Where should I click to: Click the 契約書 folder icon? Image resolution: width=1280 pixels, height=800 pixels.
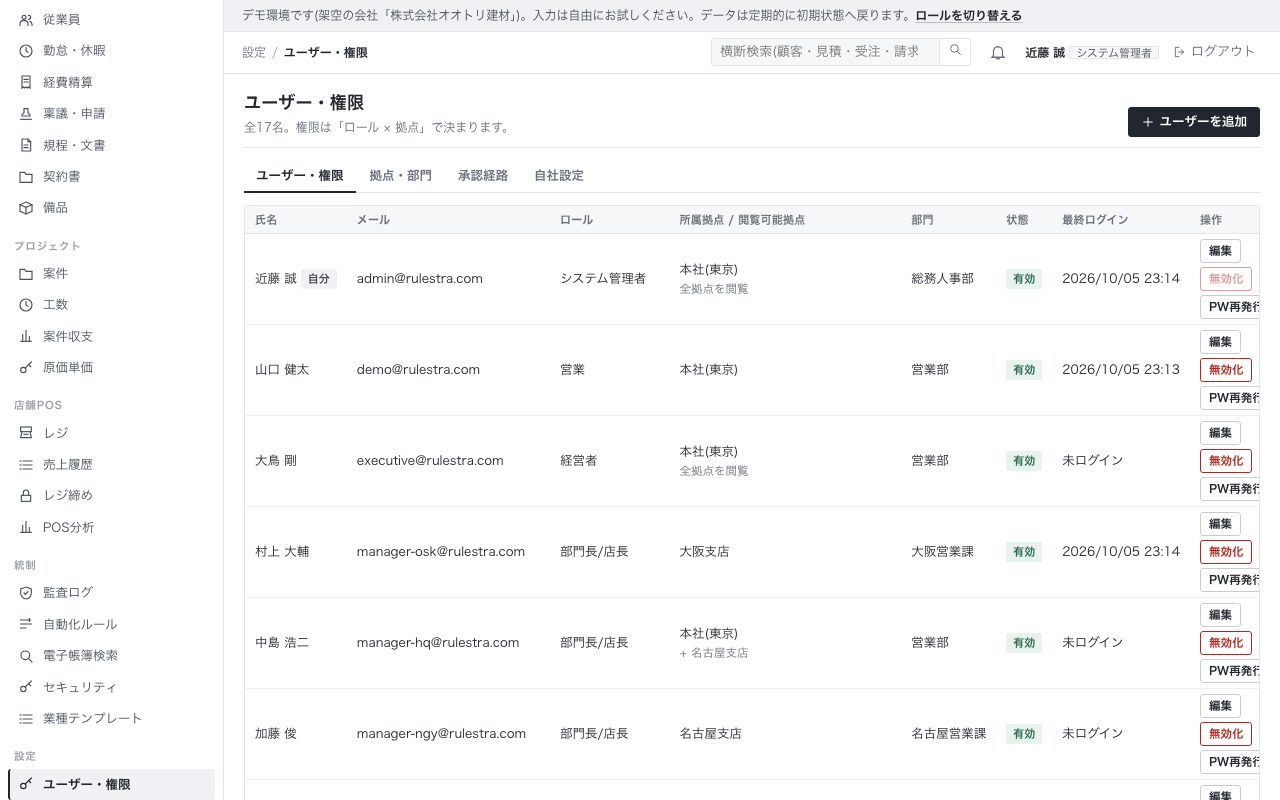pyautogui.click(x=26, y=176)
